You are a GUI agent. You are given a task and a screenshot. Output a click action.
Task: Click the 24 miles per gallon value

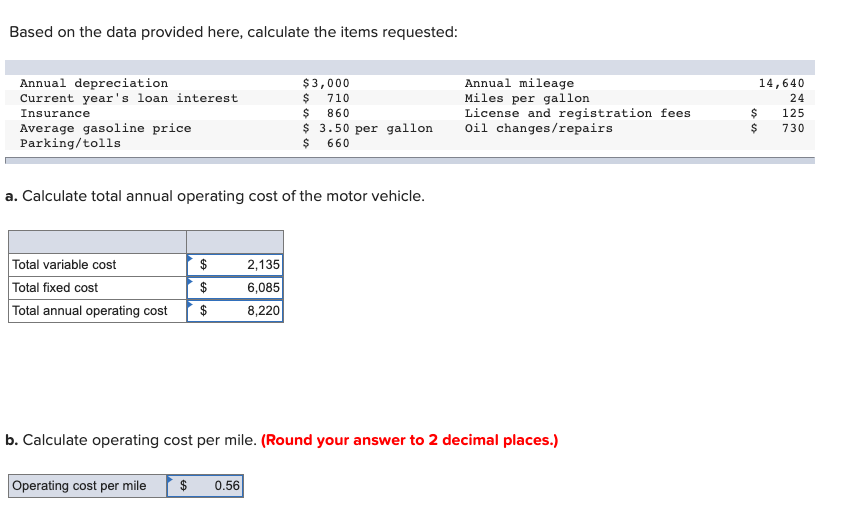797,98
